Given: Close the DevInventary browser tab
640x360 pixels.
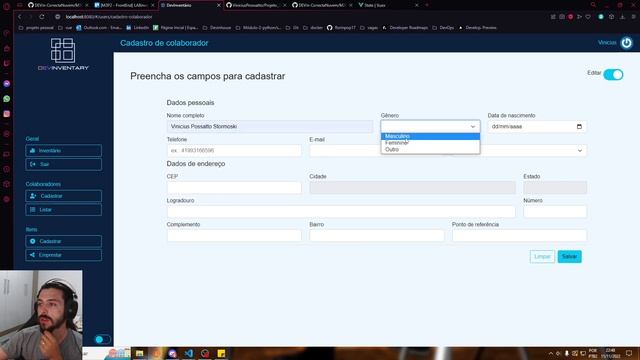Looking at the screenshot, I should click(218, 5).
